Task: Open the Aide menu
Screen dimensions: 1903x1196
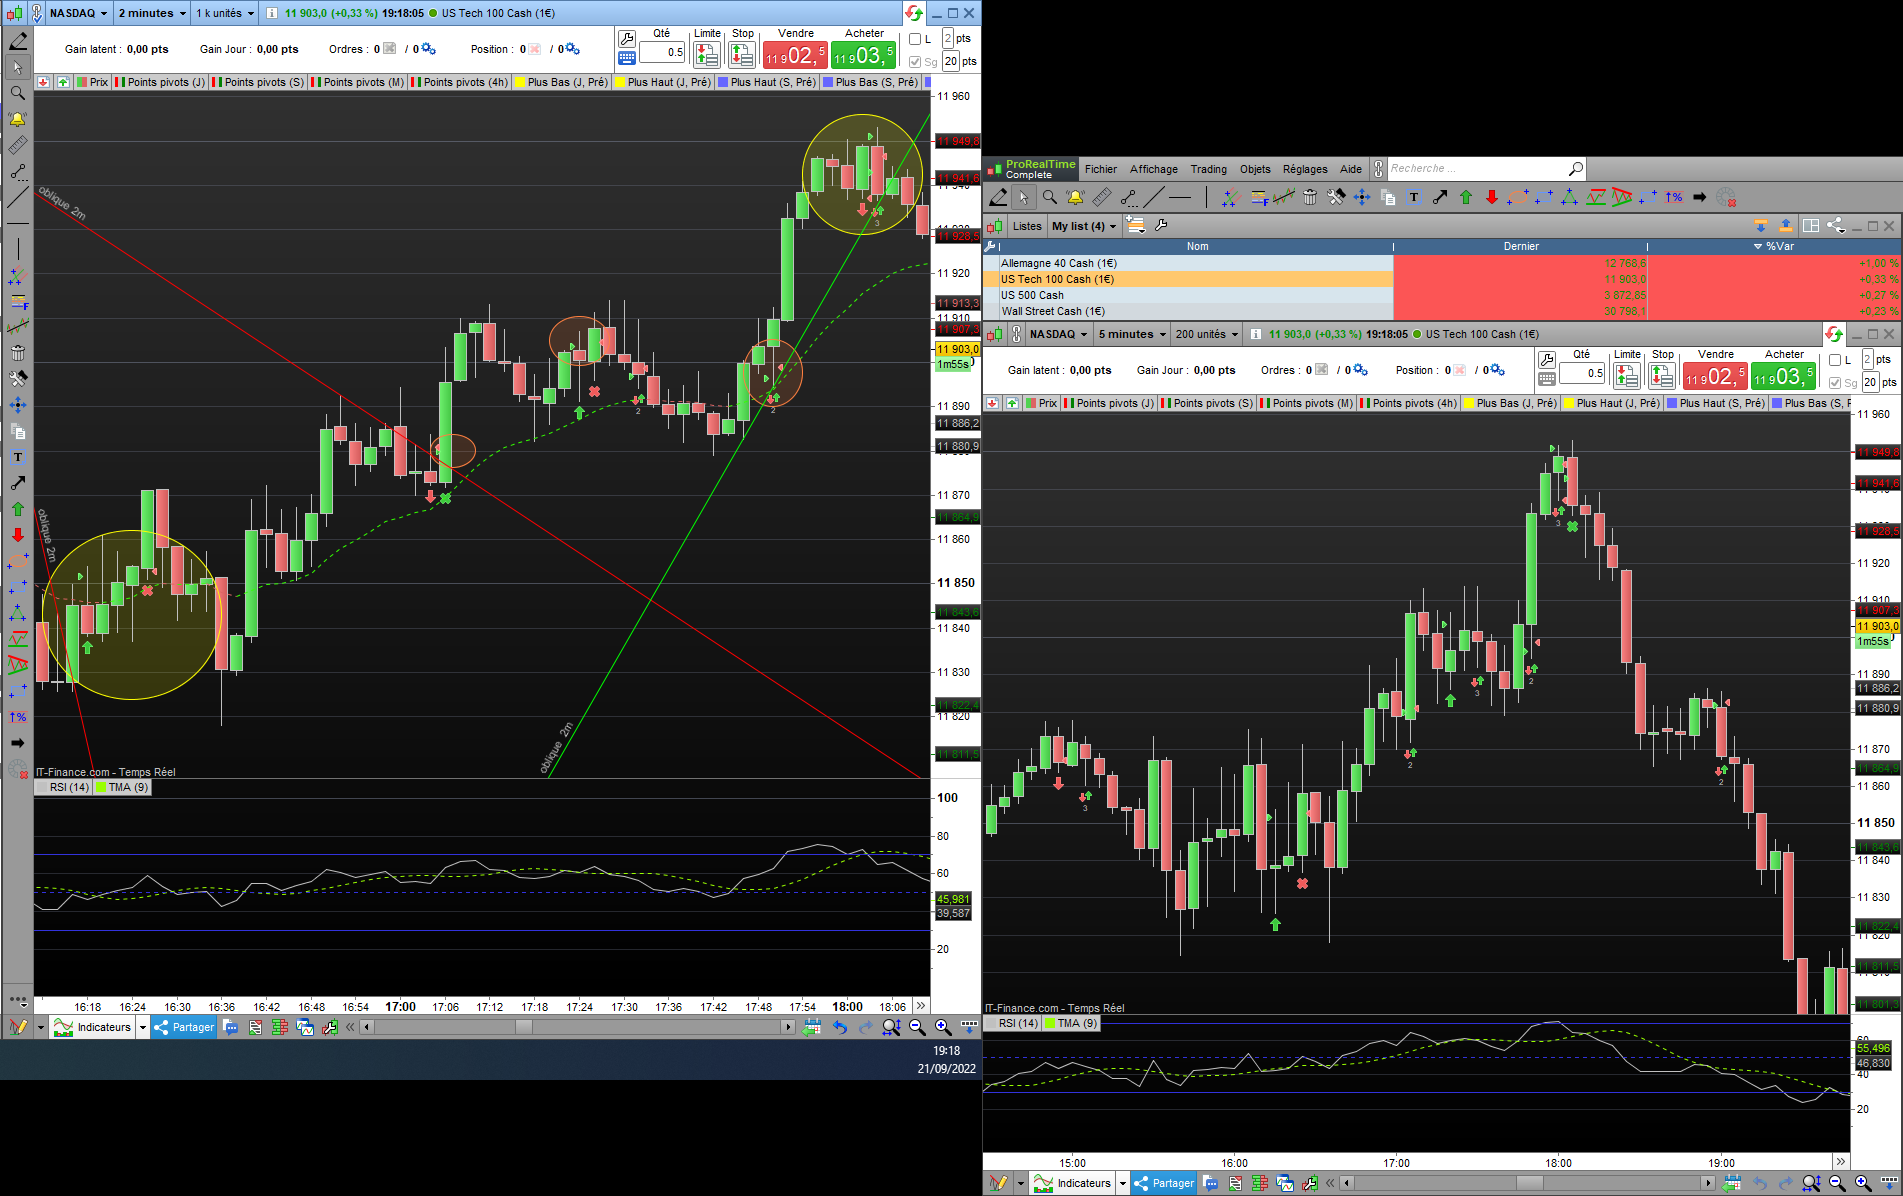Action: [x=1351, y=169]
